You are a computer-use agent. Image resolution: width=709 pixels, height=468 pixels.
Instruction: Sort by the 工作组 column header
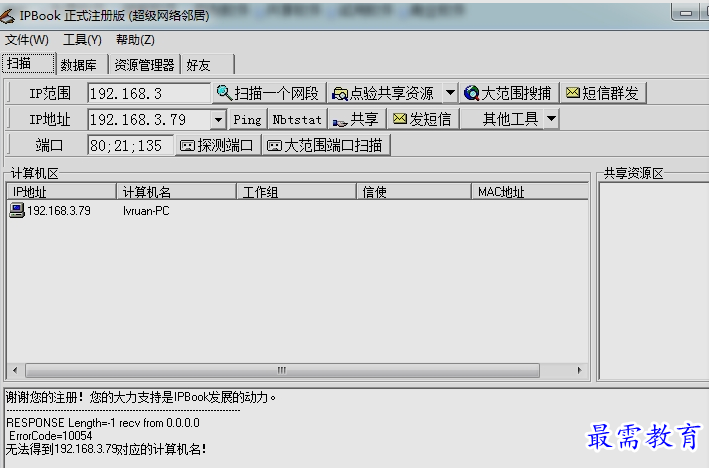pos(297,192)
